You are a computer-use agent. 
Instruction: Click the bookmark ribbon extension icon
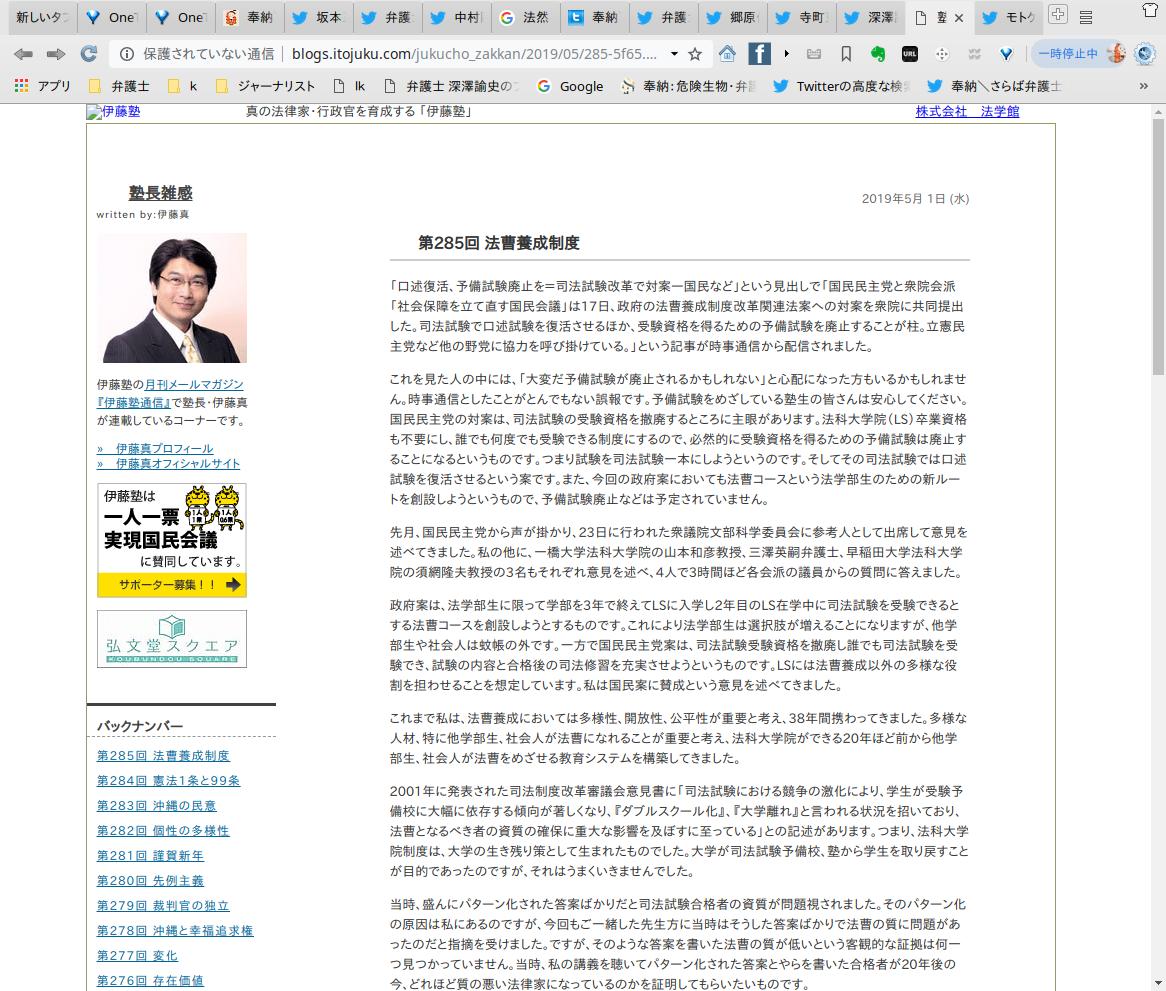[846, 54]
